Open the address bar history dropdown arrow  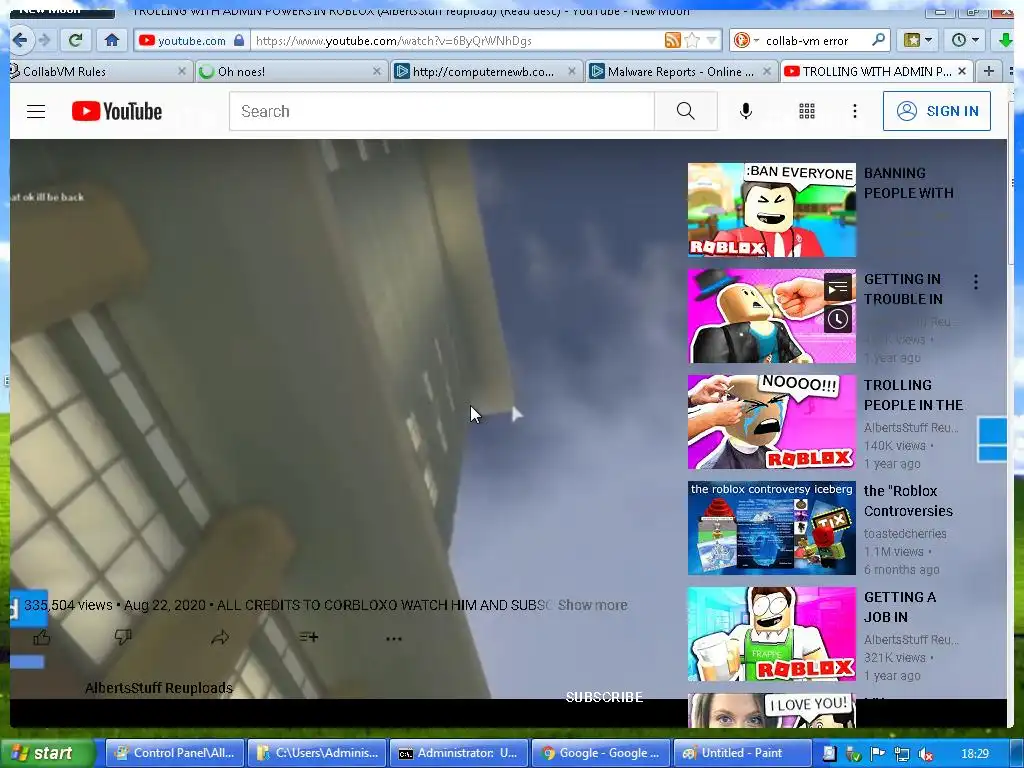712,40
